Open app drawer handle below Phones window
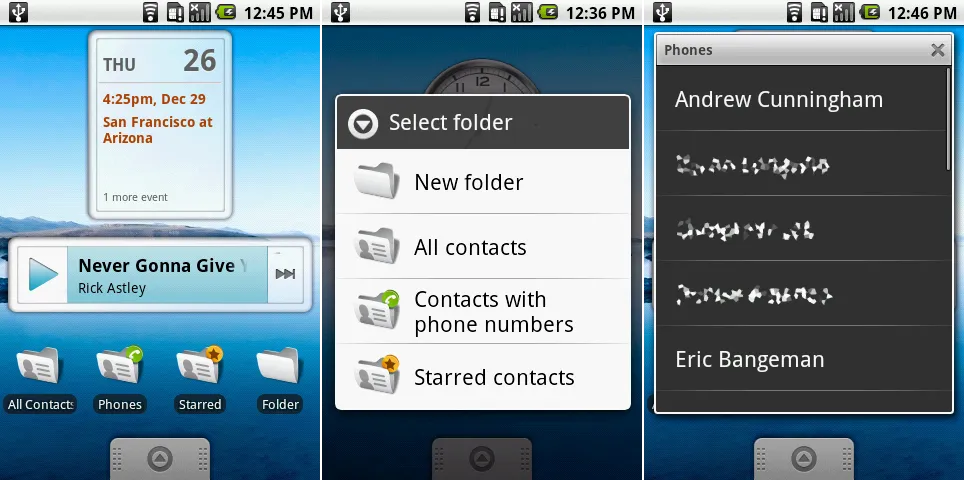This screenshot has width=964, height=480. [x=803, y=459]
